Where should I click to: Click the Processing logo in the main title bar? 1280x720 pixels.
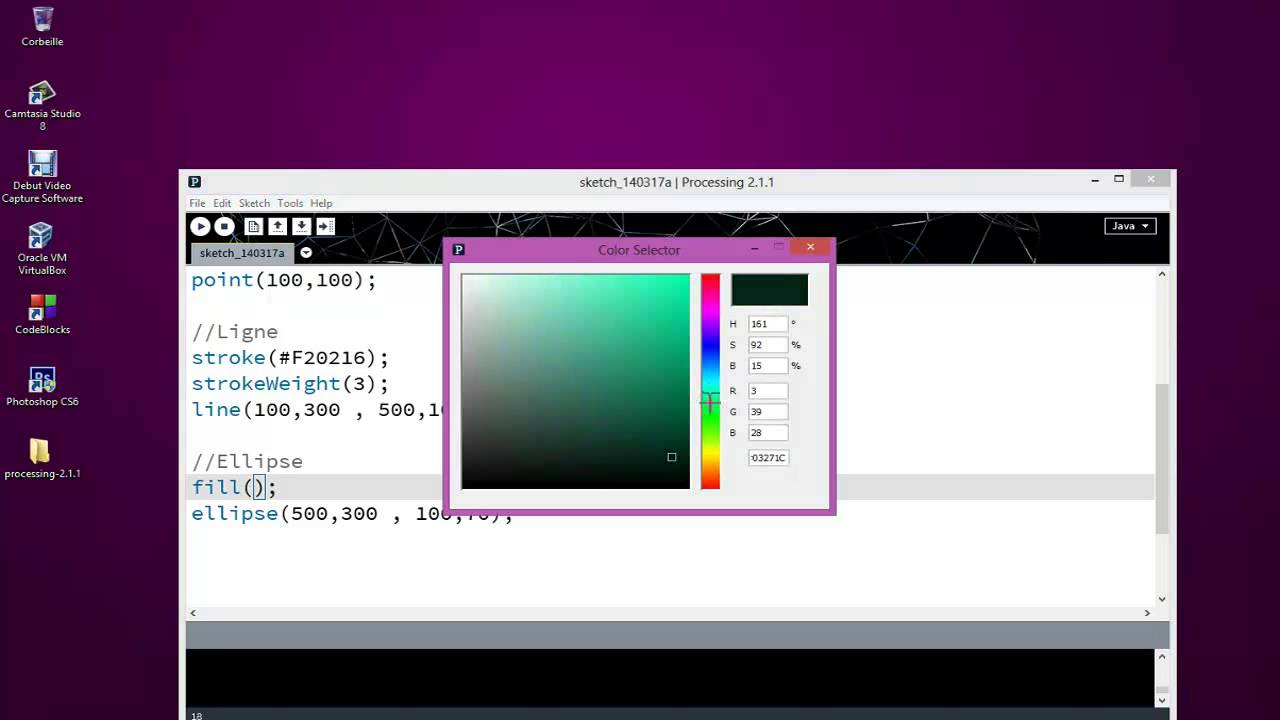tap(195, 182)
